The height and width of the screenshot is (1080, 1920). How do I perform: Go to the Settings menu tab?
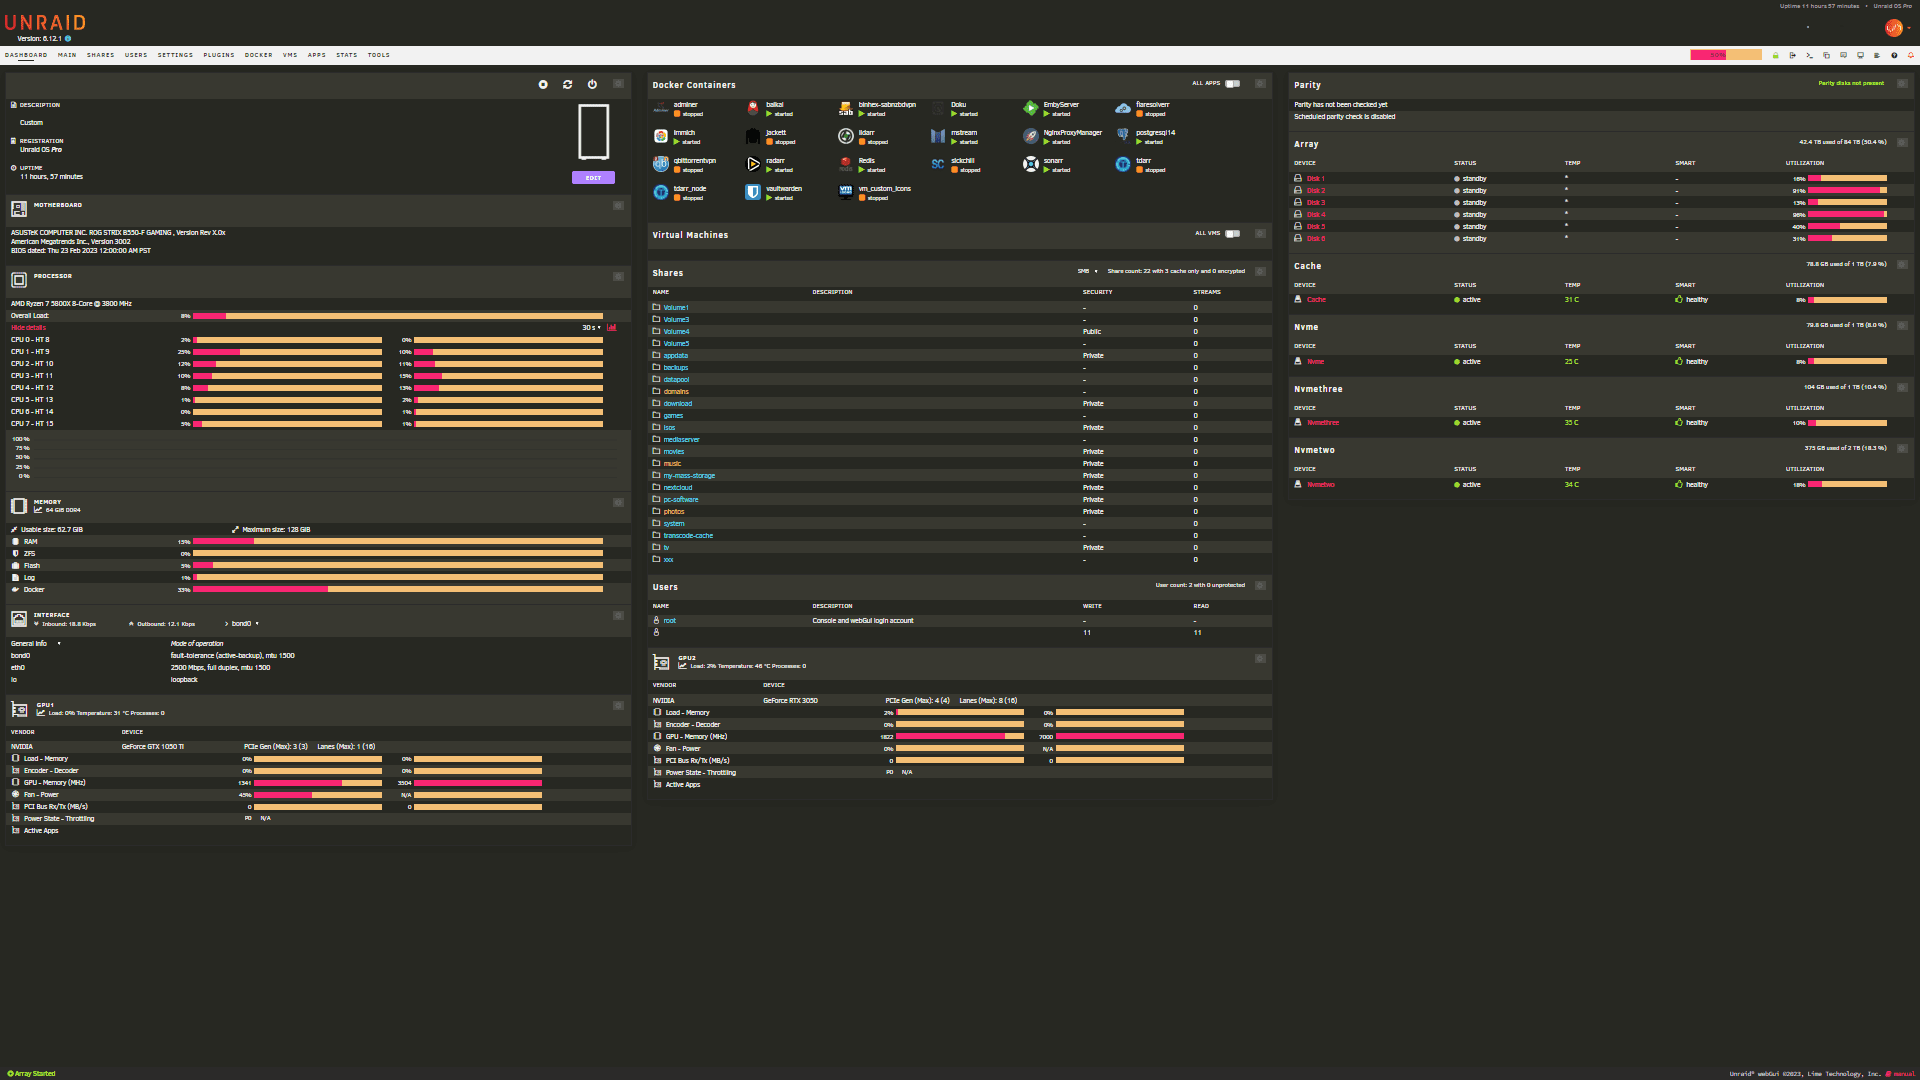point(175,55)
